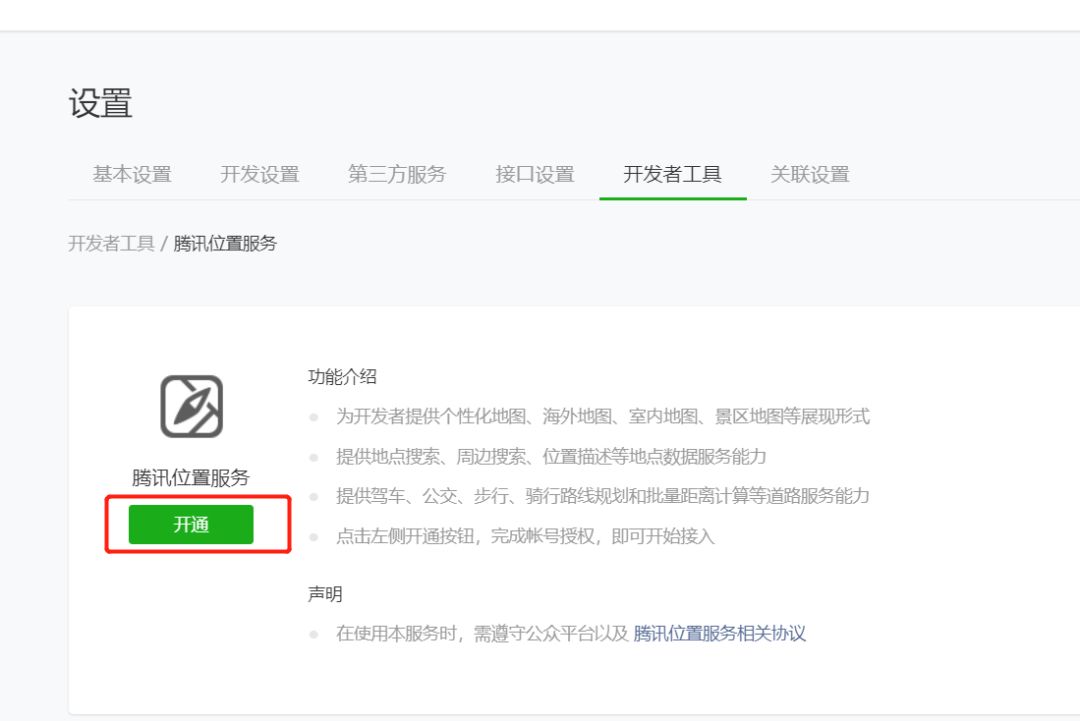Screen dimensions: 1080x721
Task: Click the line about 驾车 and 公交 route planning
Action: (x=603, y=496)
